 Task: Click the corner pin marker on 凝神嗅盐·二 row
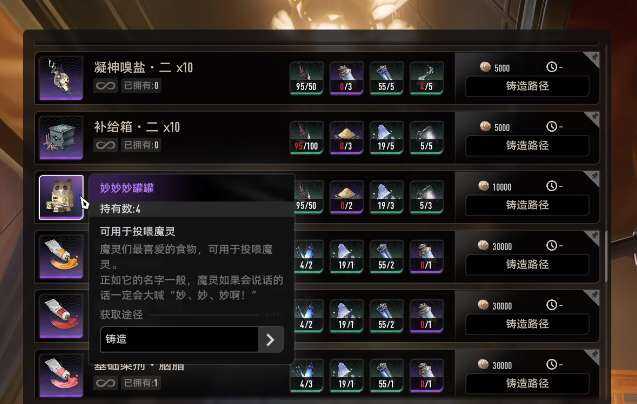tap(591, 59)
